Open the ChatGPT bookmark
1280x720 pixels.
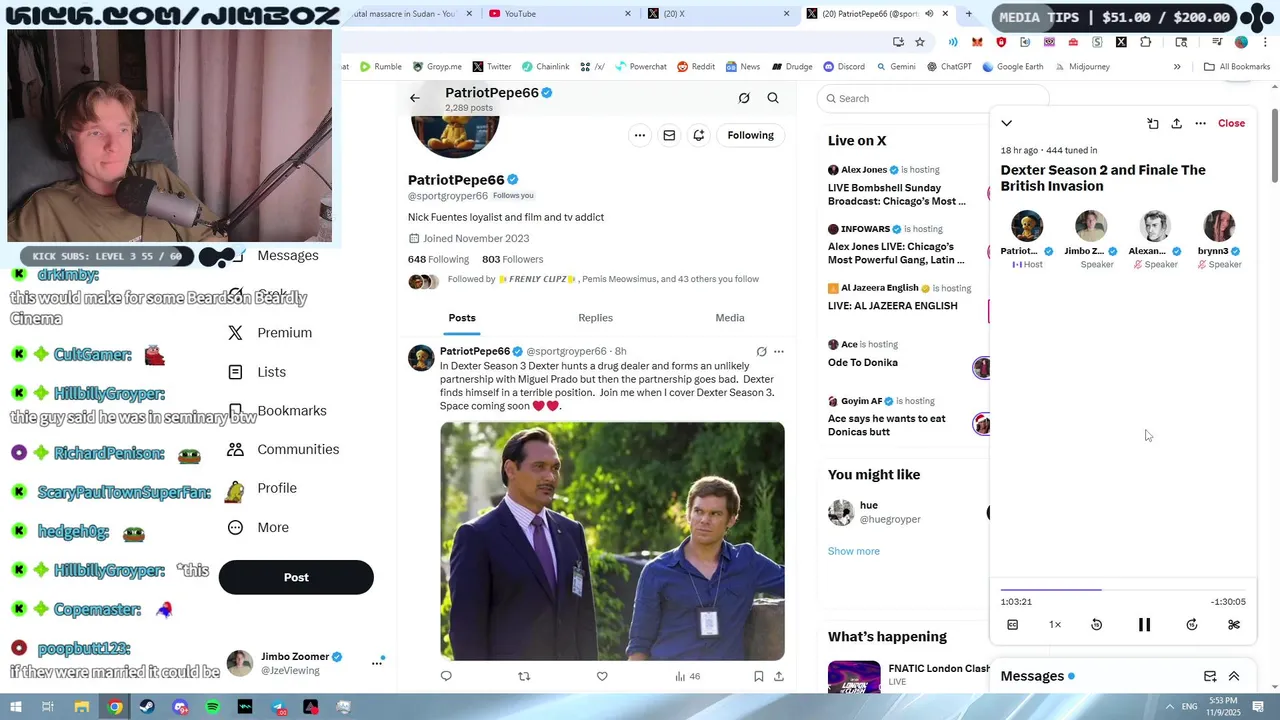[x=949, y=67]
